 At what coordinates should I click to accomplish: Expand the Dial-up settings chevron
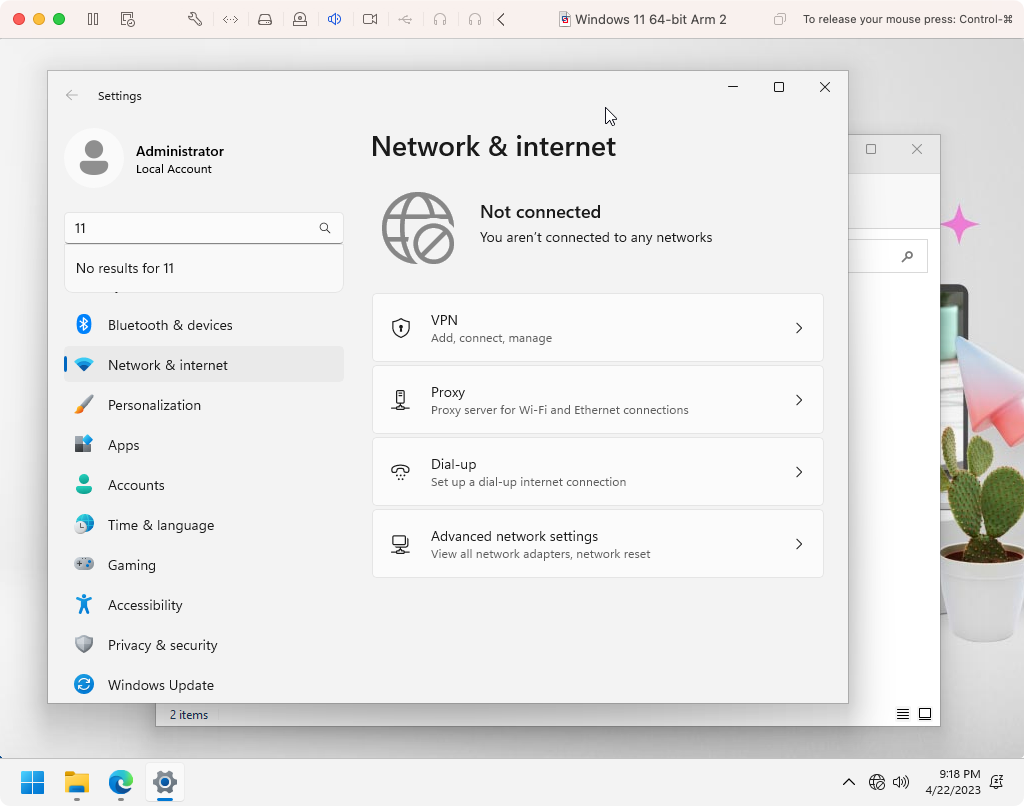click(x=799, y=472)
